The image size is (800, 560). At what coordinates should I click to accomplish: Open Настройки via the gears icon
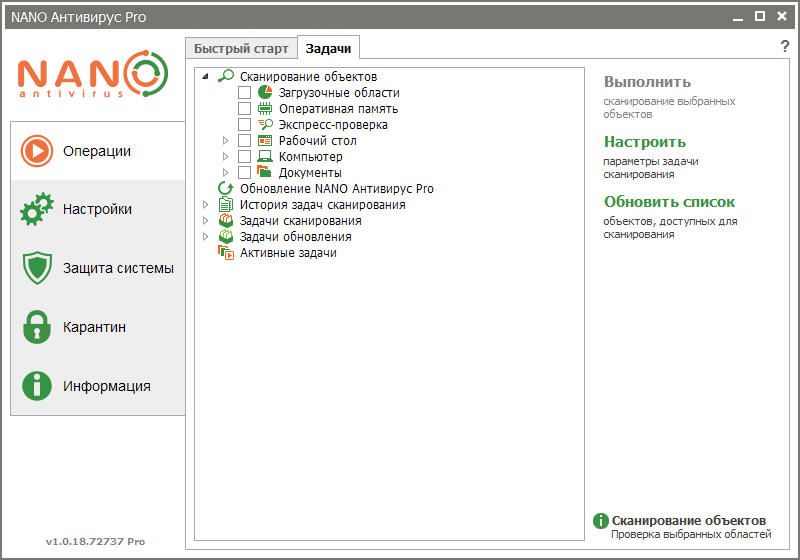pyautogui.click(x=37, y=210)
